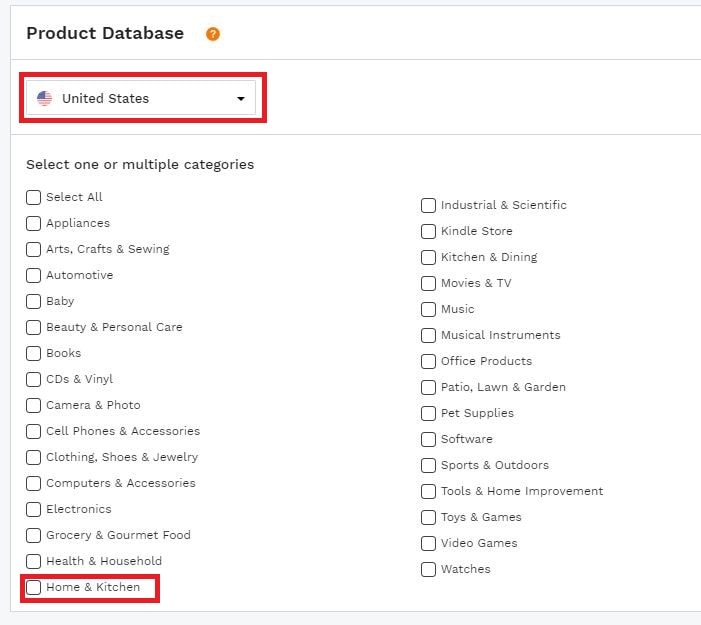The image size is (701, 625).
Task: Check the Toys & Games box
Action: [x=428, y=517]
